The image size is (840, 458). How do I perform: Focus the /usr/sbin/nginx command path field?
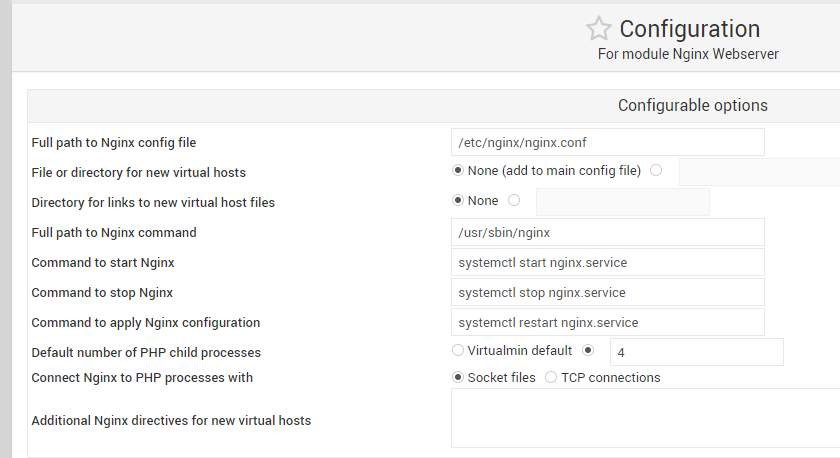[x=608, y=232]
